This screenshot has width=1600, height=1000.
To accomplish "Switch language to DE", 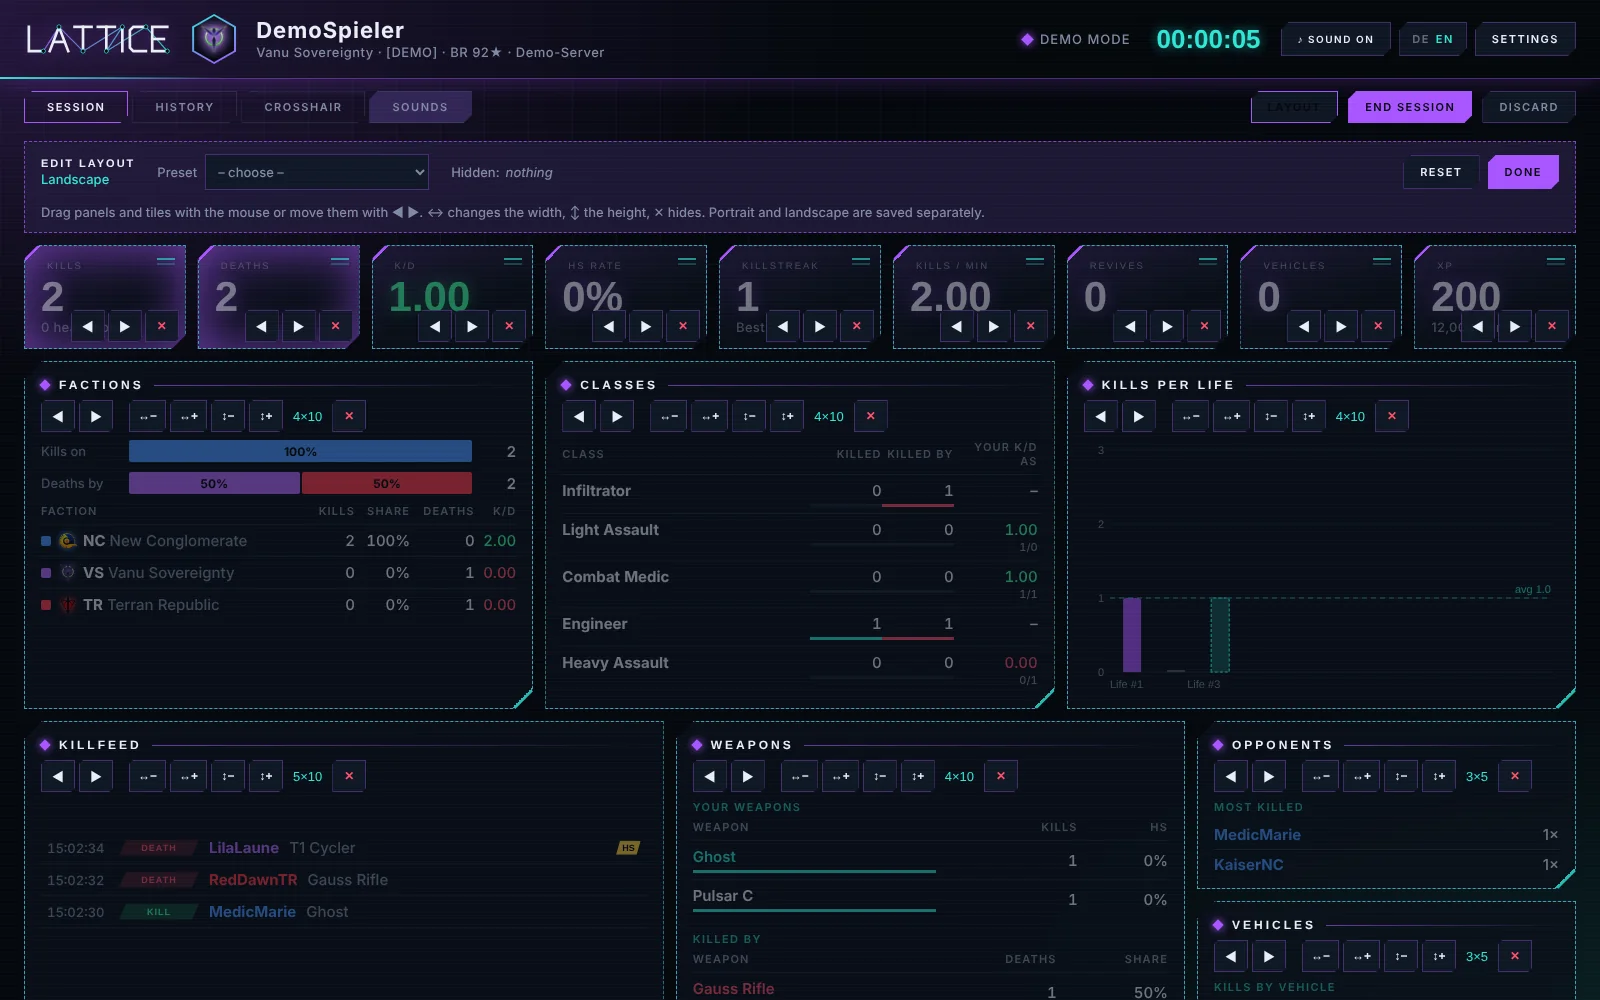I will (x=1420, y=39).
